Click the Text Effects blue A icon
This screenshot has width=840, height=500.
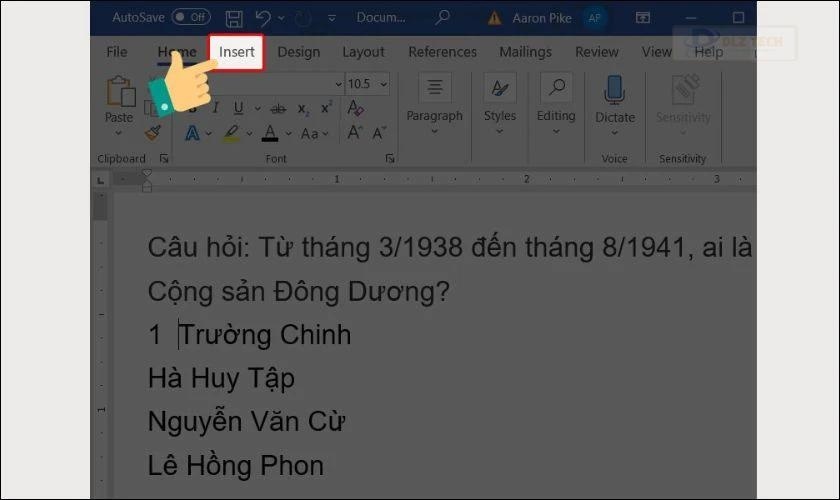click(x=192, y=133)
